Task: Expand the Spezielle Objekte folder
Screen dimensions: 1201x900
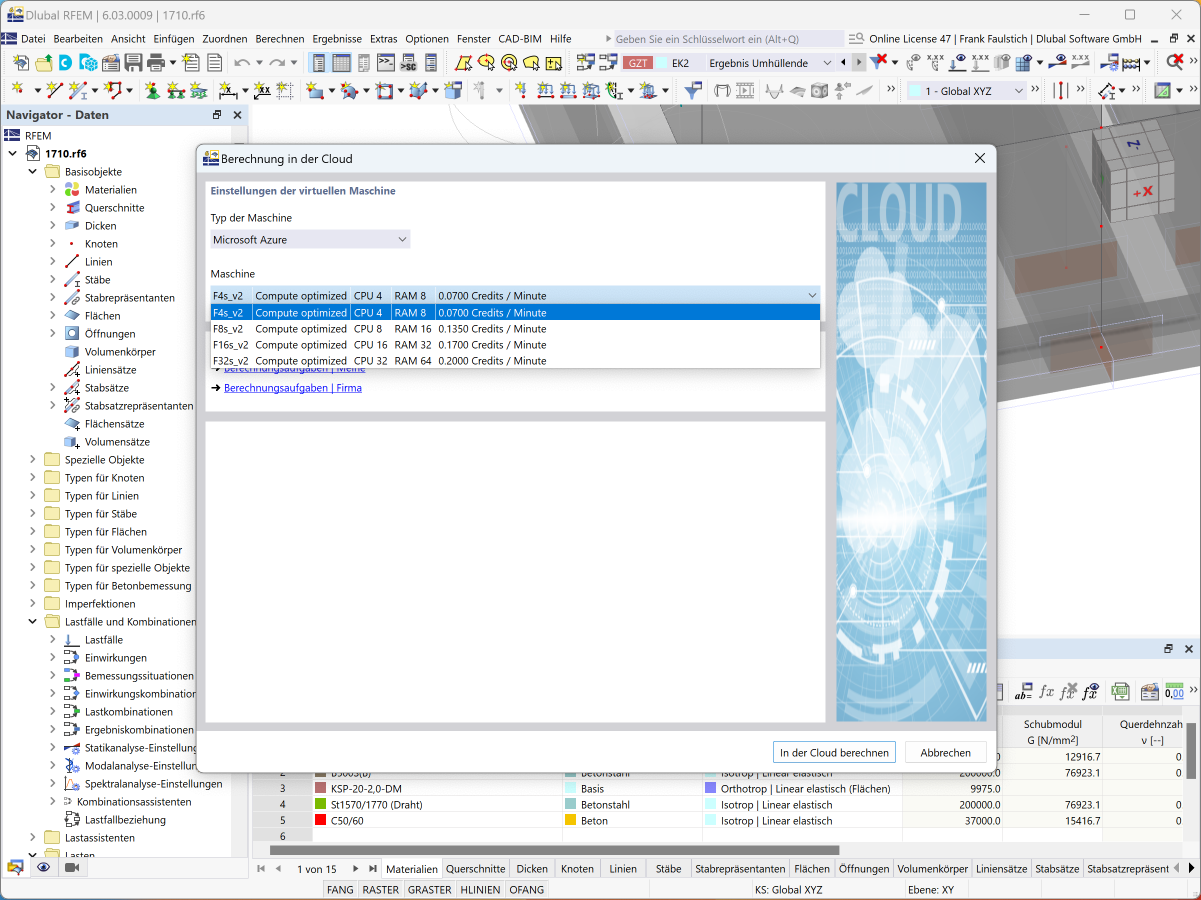Action: click(33, 459)
